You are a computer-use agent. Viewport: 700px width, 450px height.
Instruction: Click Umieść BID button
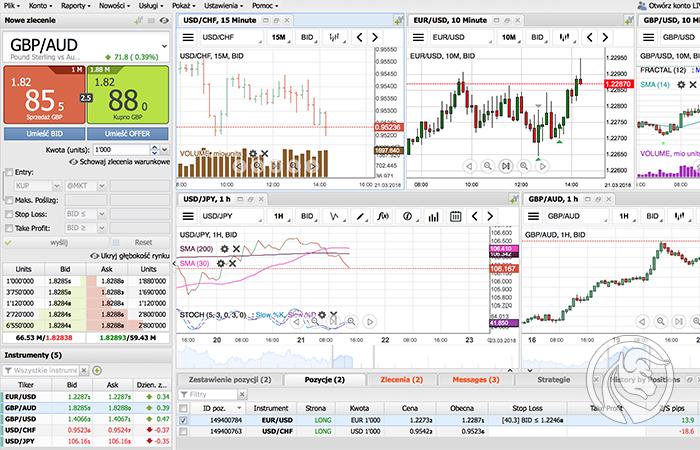click(44, 133)
